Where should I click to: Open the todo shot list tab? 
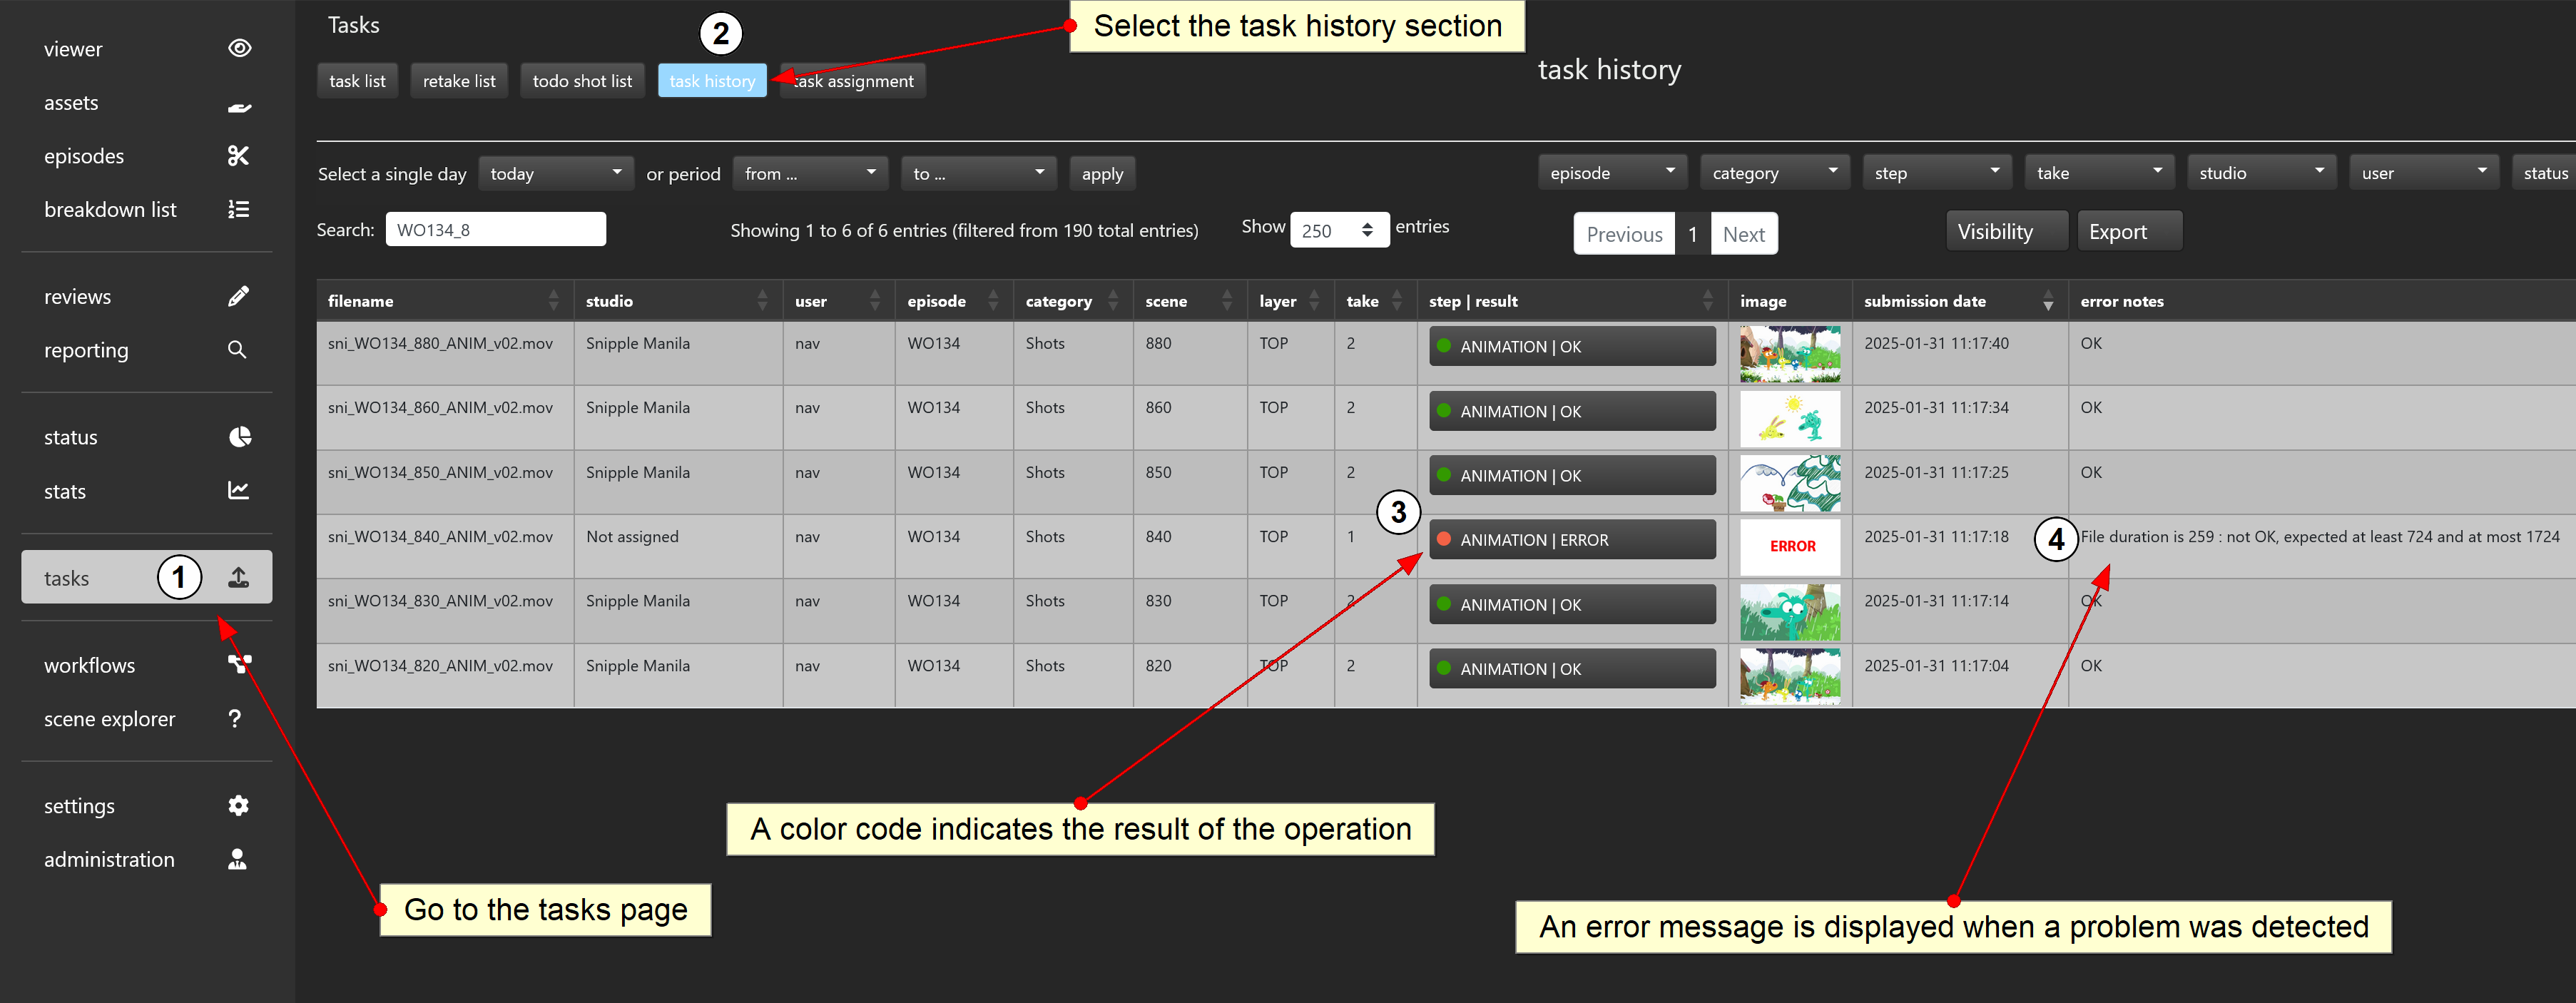582,81
